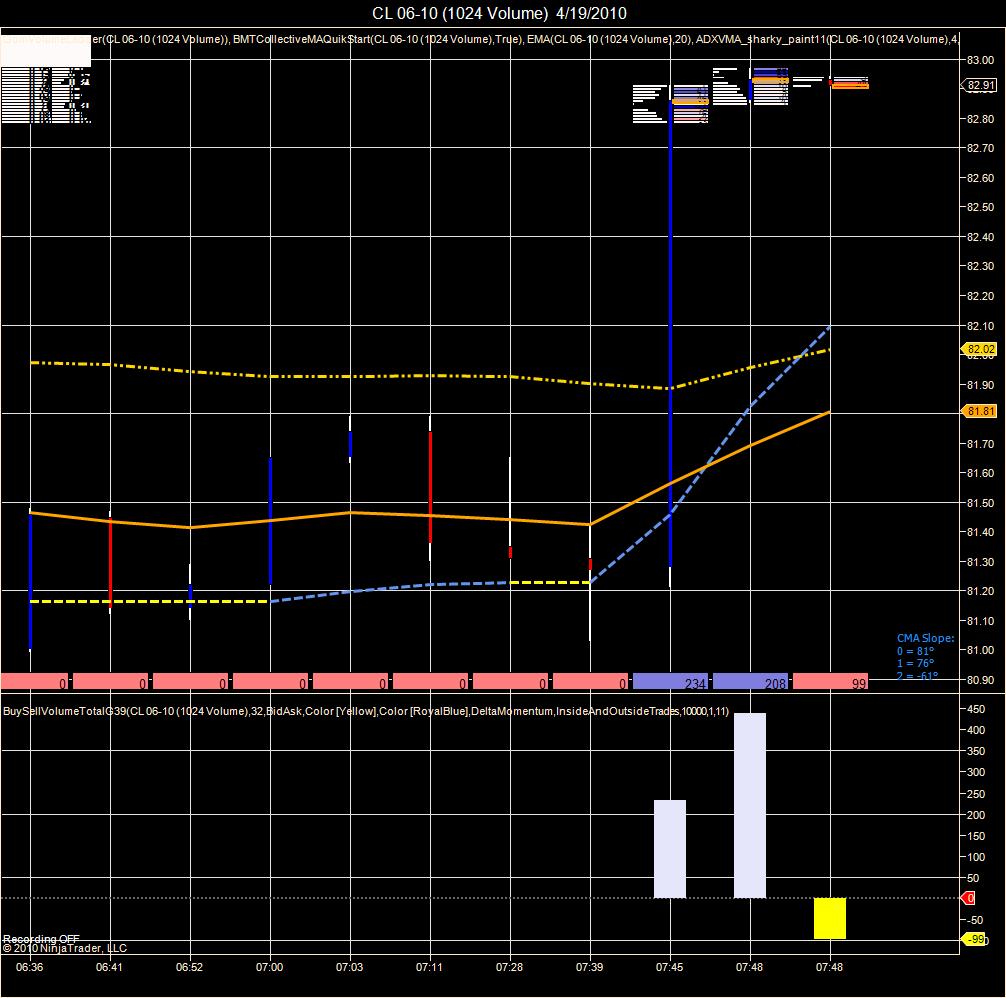Image resolution: width=1006 pixels, height=998 pixels.
Task: Click the CMA Slope: heading text
Action: (925, 638)
